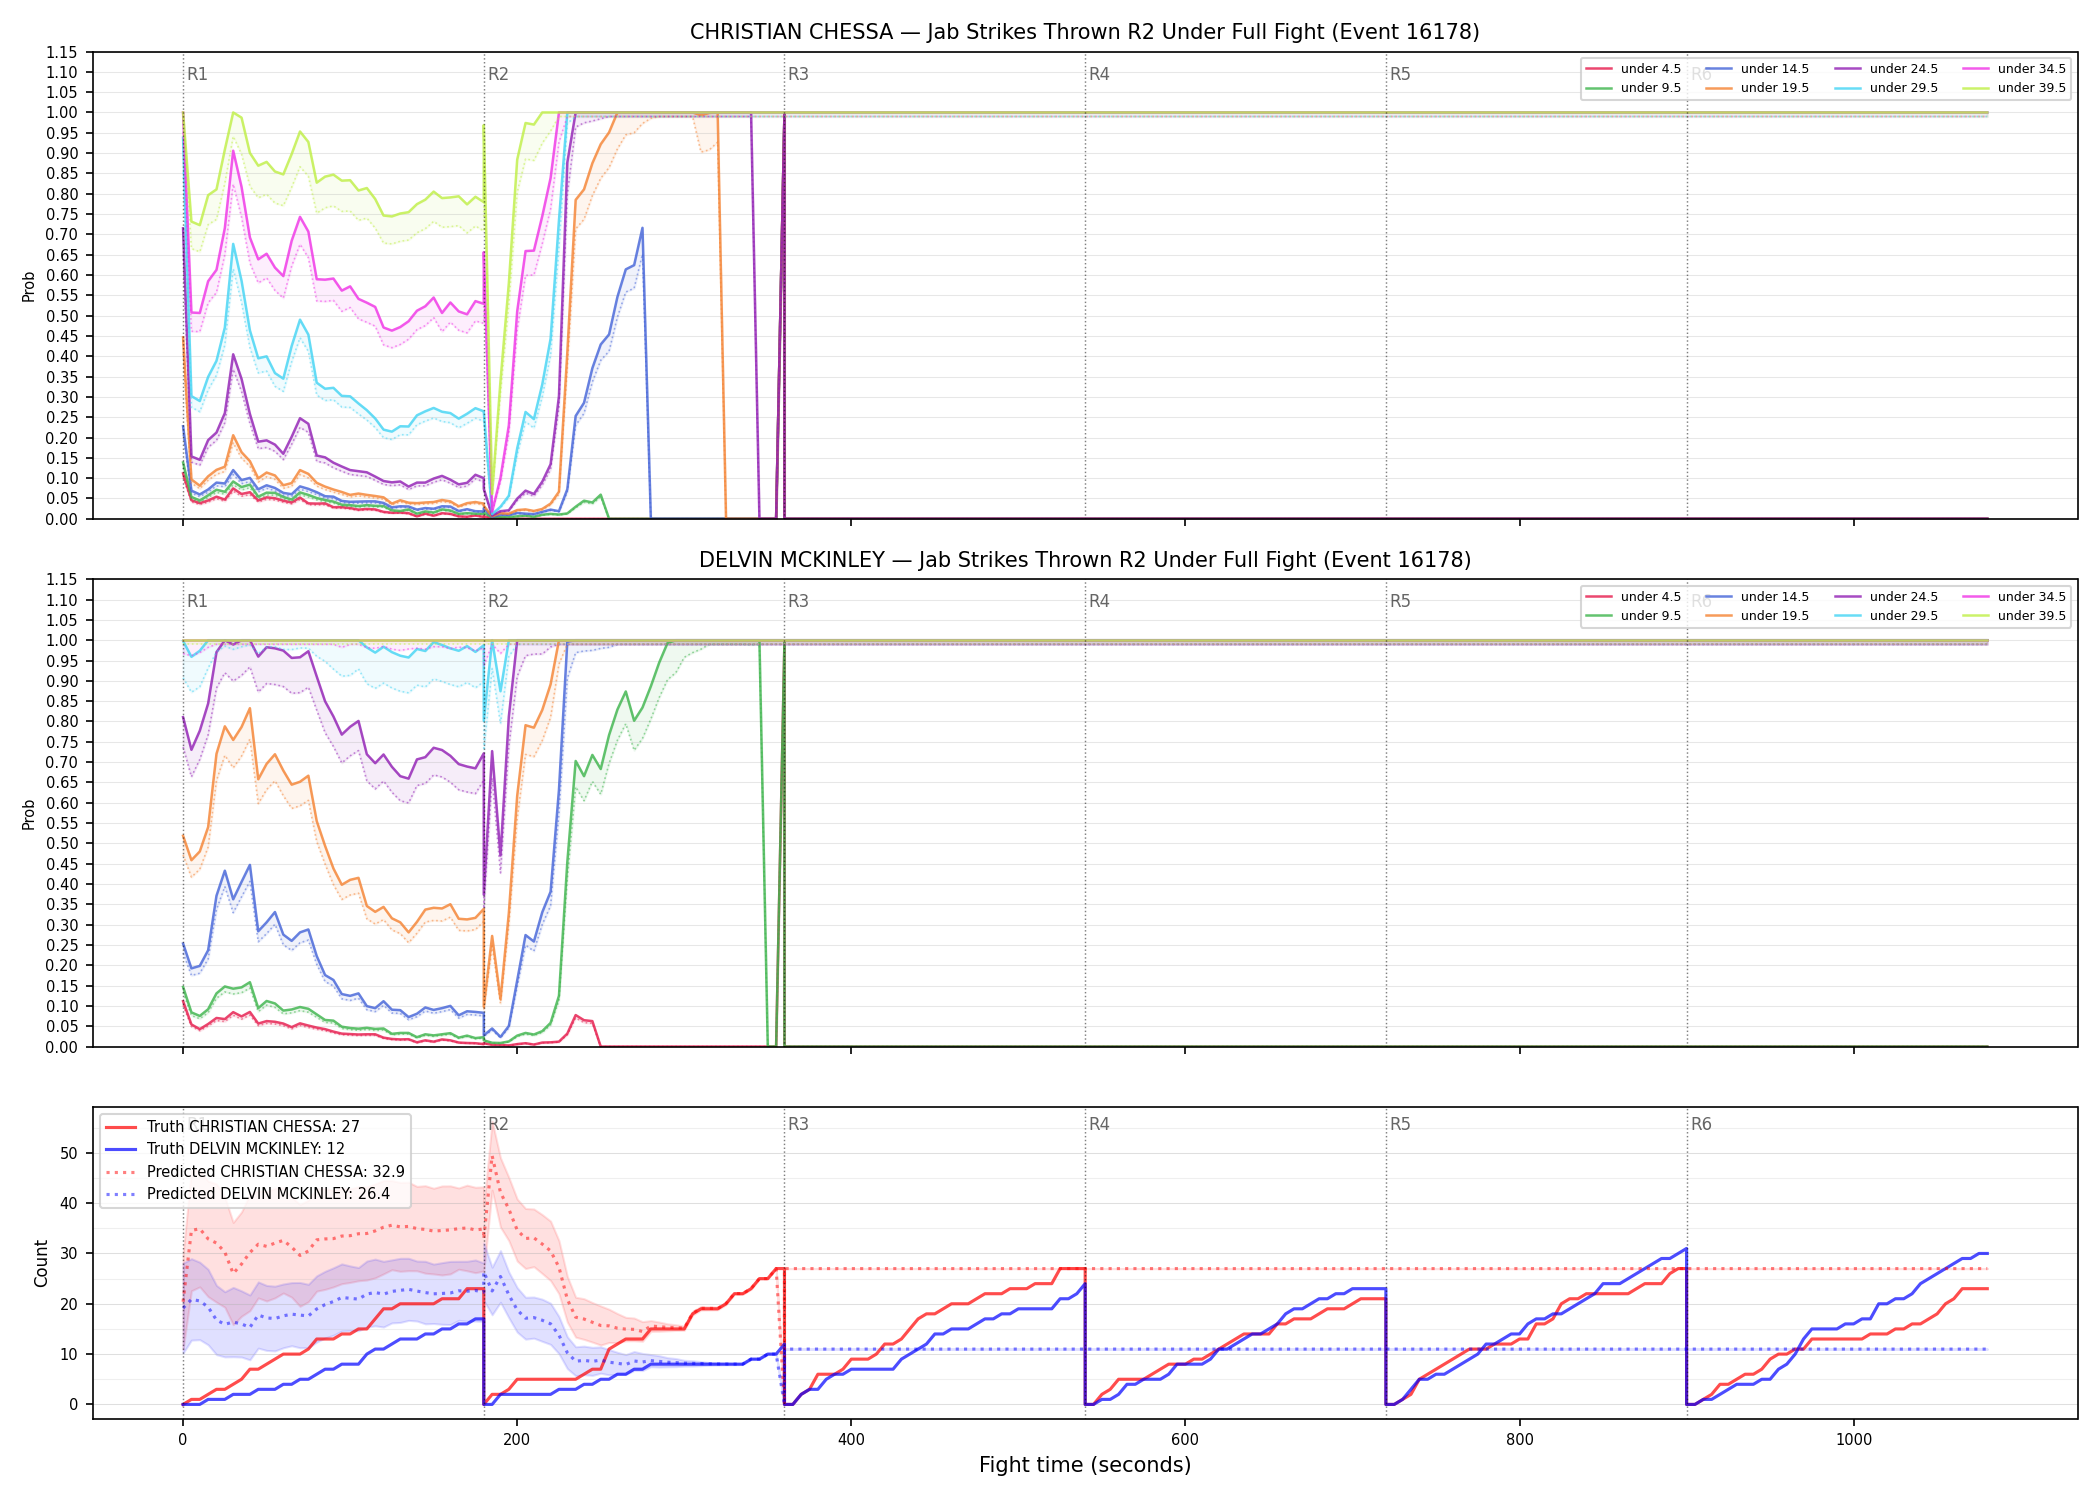Select 'Truth CHRISTIAN CHESSA: 27' legend entry
This screenshot has height=1500, width=2100.
pos(232,1127)
